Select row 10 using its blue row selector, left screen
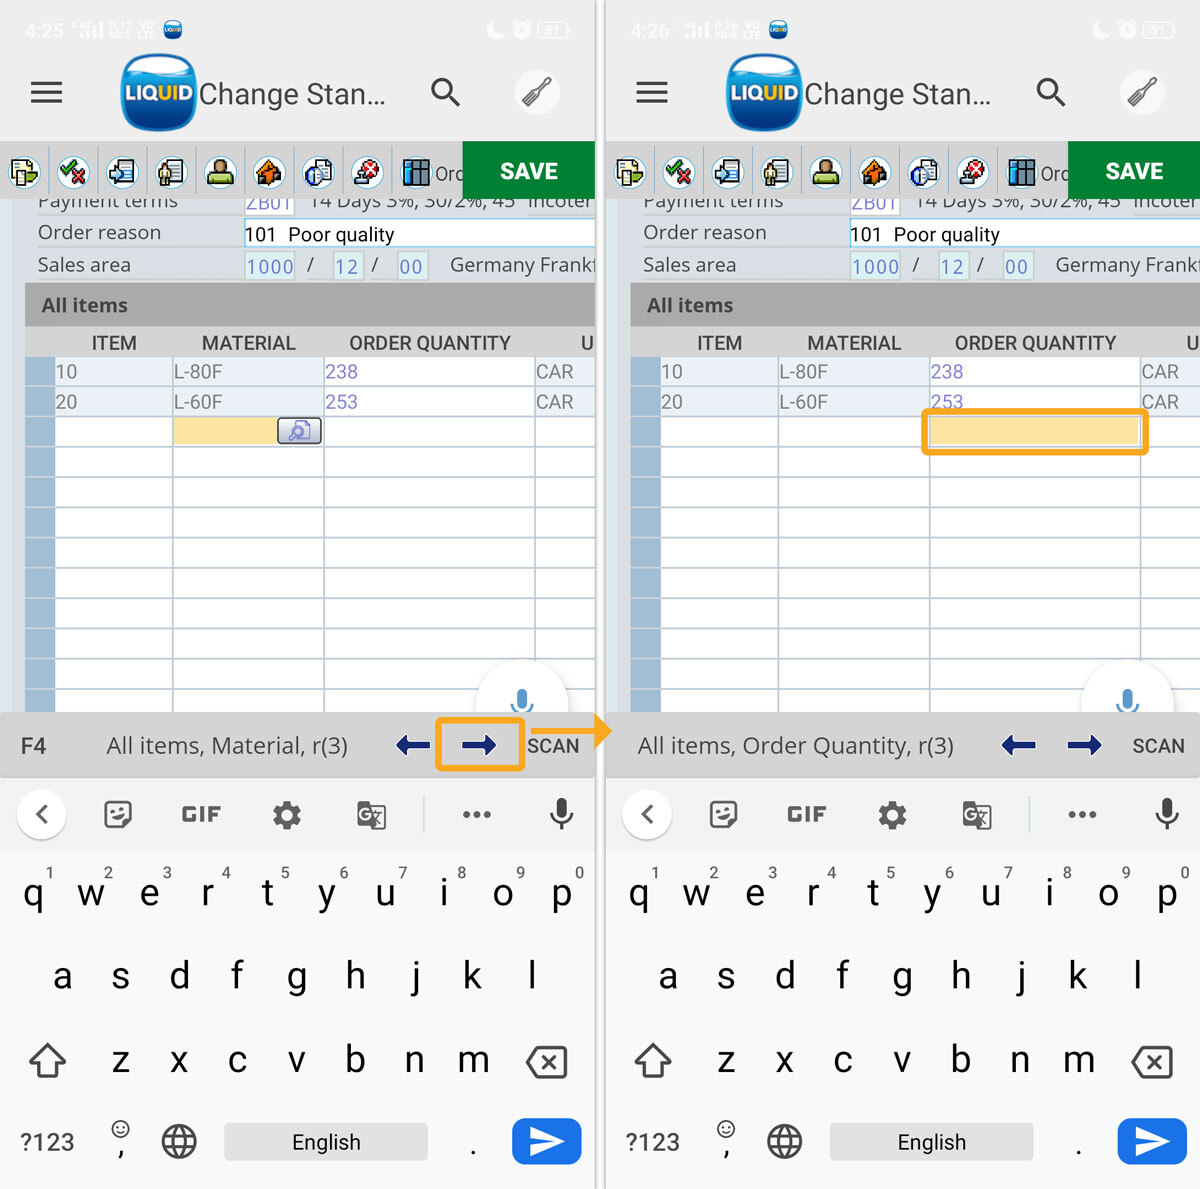 point(40,372)
